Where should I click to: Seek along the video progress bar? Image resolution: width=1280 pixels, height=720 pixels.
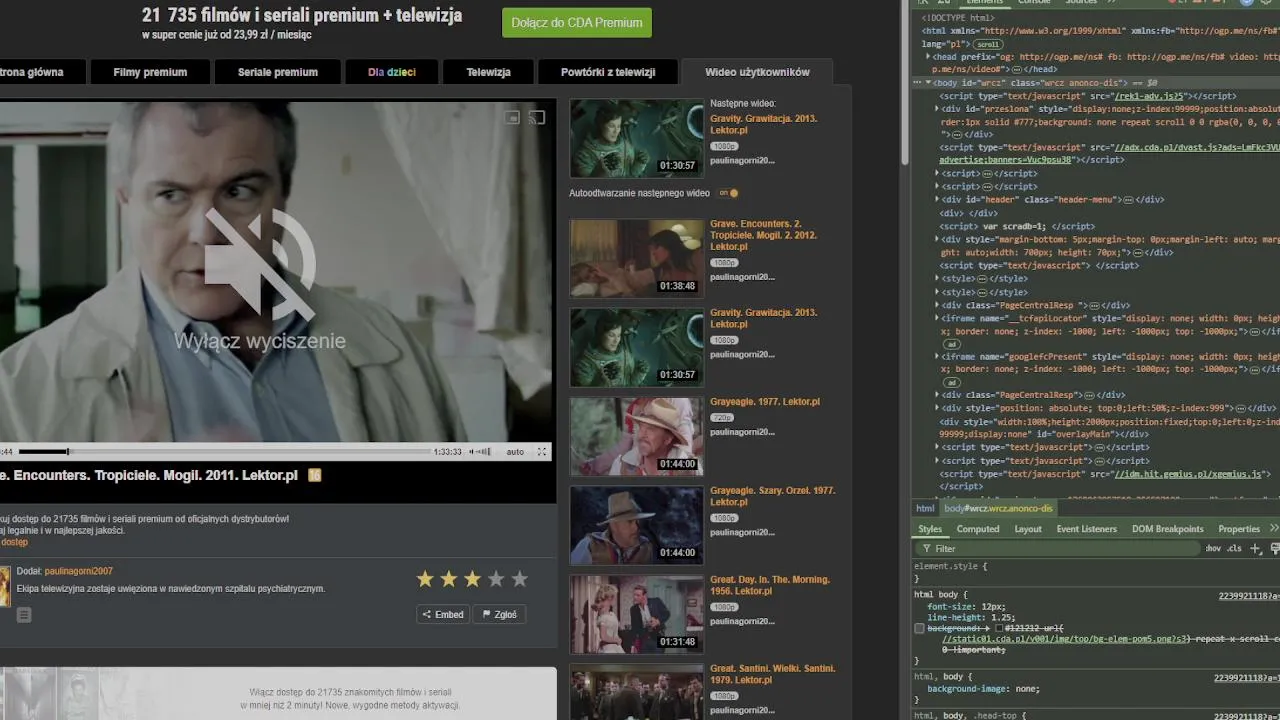pyautogui.click(x=225, y=452)
